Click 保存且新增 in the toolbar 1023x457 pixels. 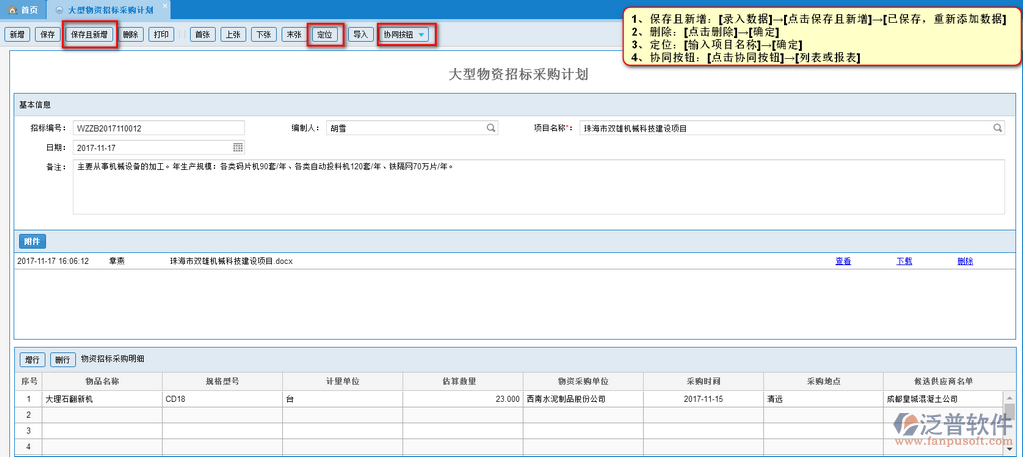[x=90, y=34]
